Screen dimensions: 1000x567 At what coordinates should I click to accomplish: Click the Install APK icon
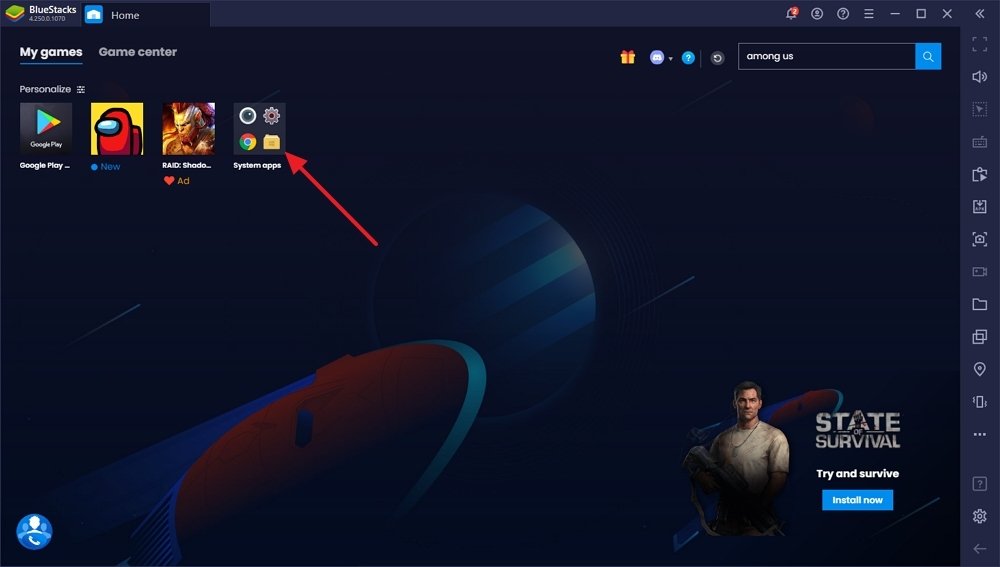[x=980, y=206]
